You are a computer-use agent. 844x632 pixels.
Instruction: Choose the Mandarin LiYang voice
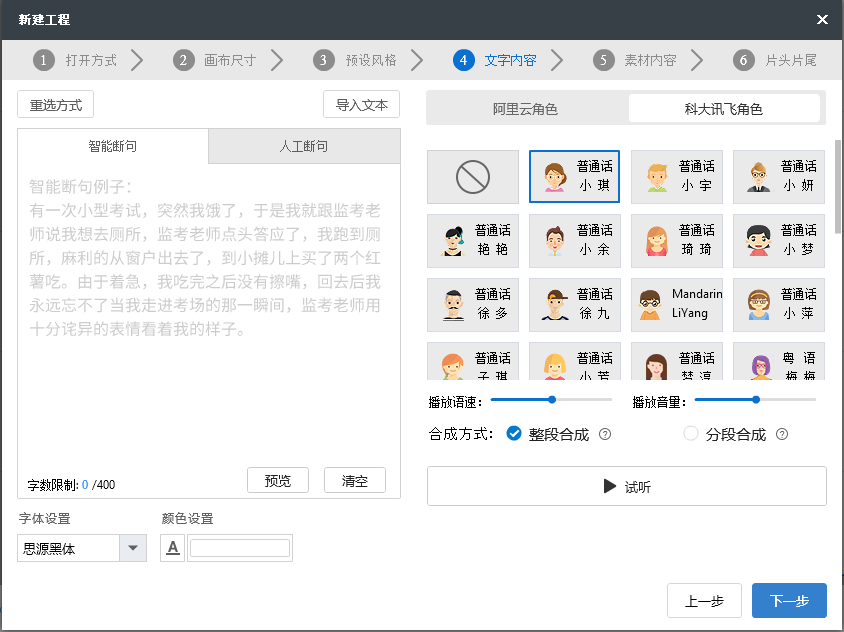point(677,305)
